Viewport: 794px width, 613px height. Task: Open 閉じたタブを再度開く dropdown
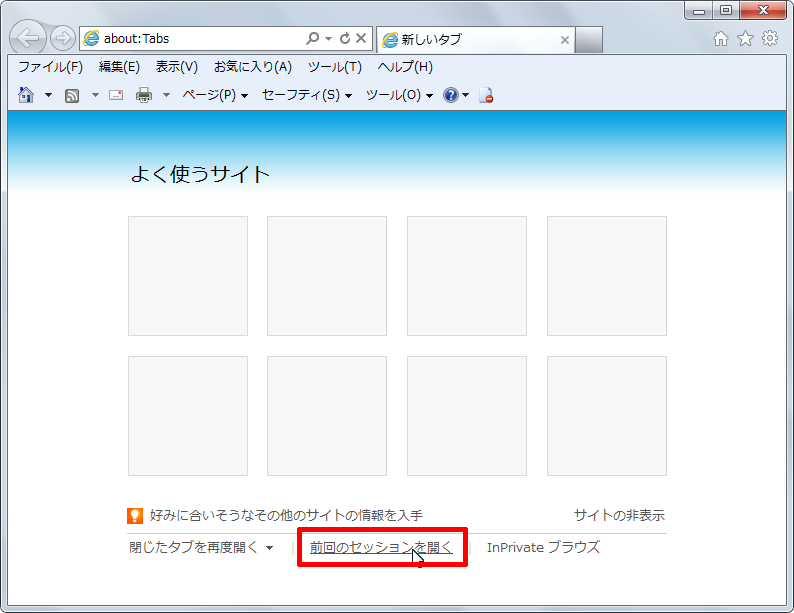pyautogui.click(x=201, y=547)
